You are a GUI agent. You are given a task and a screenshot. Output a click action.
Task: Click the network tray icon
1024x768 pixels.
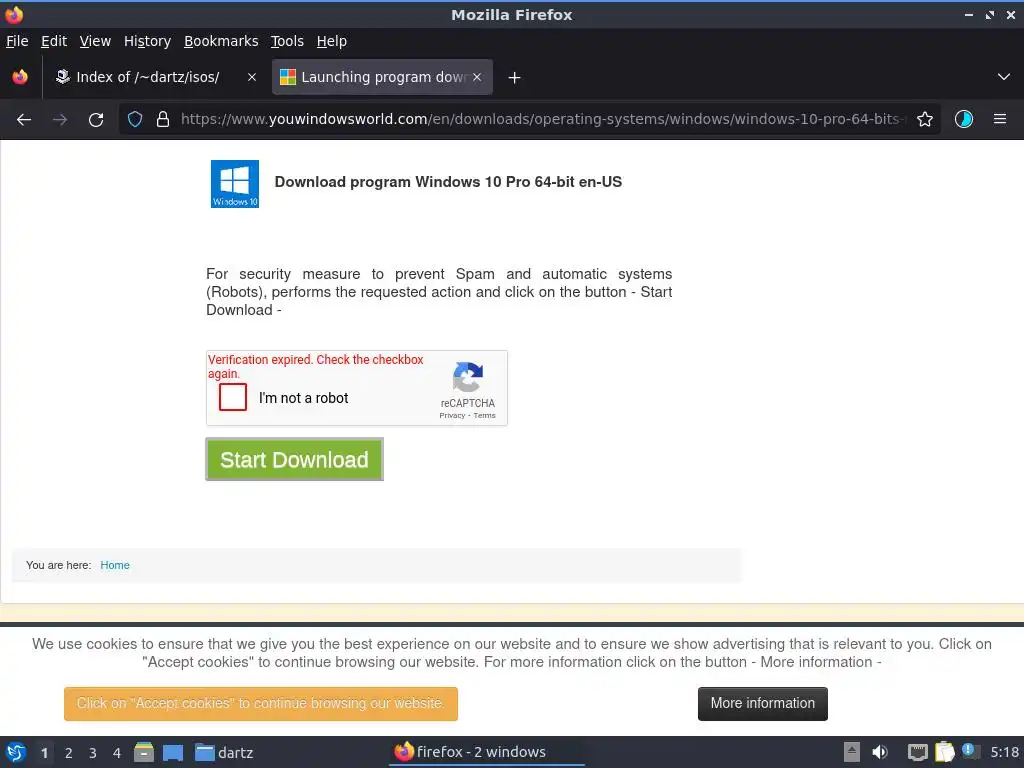pos(918,752)
